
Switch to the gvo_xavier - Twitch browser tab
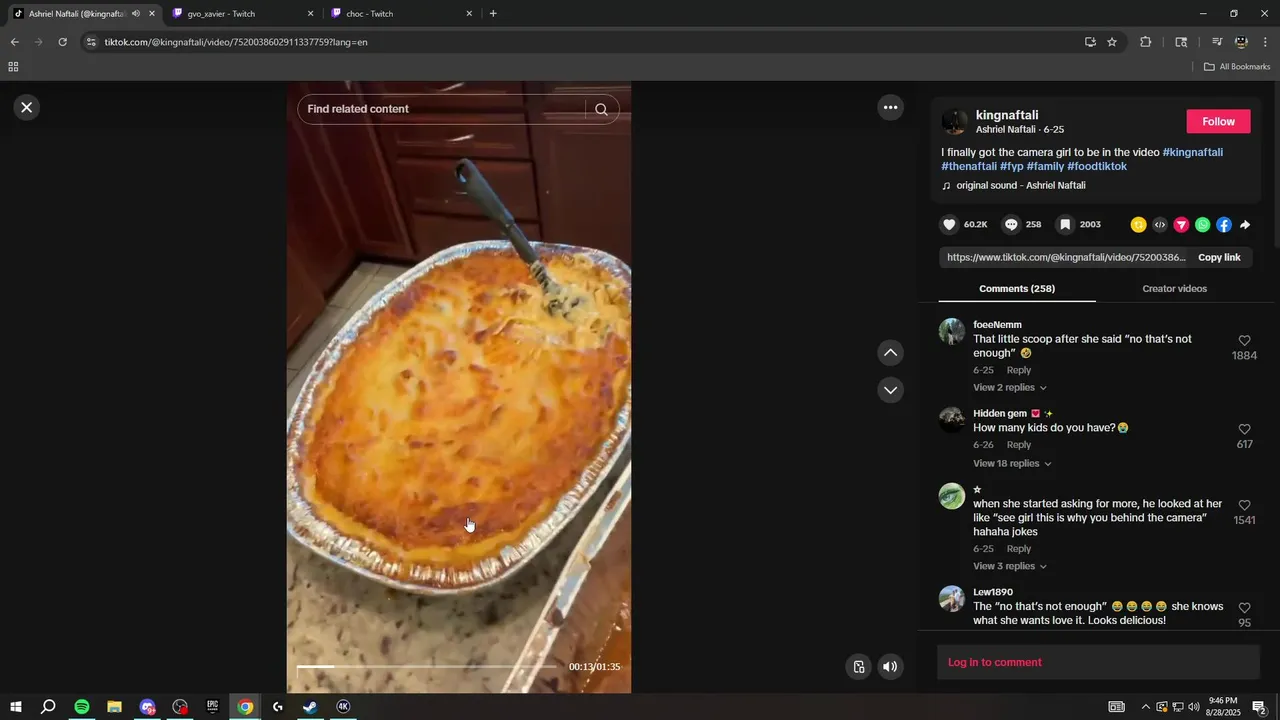point(241,14)
